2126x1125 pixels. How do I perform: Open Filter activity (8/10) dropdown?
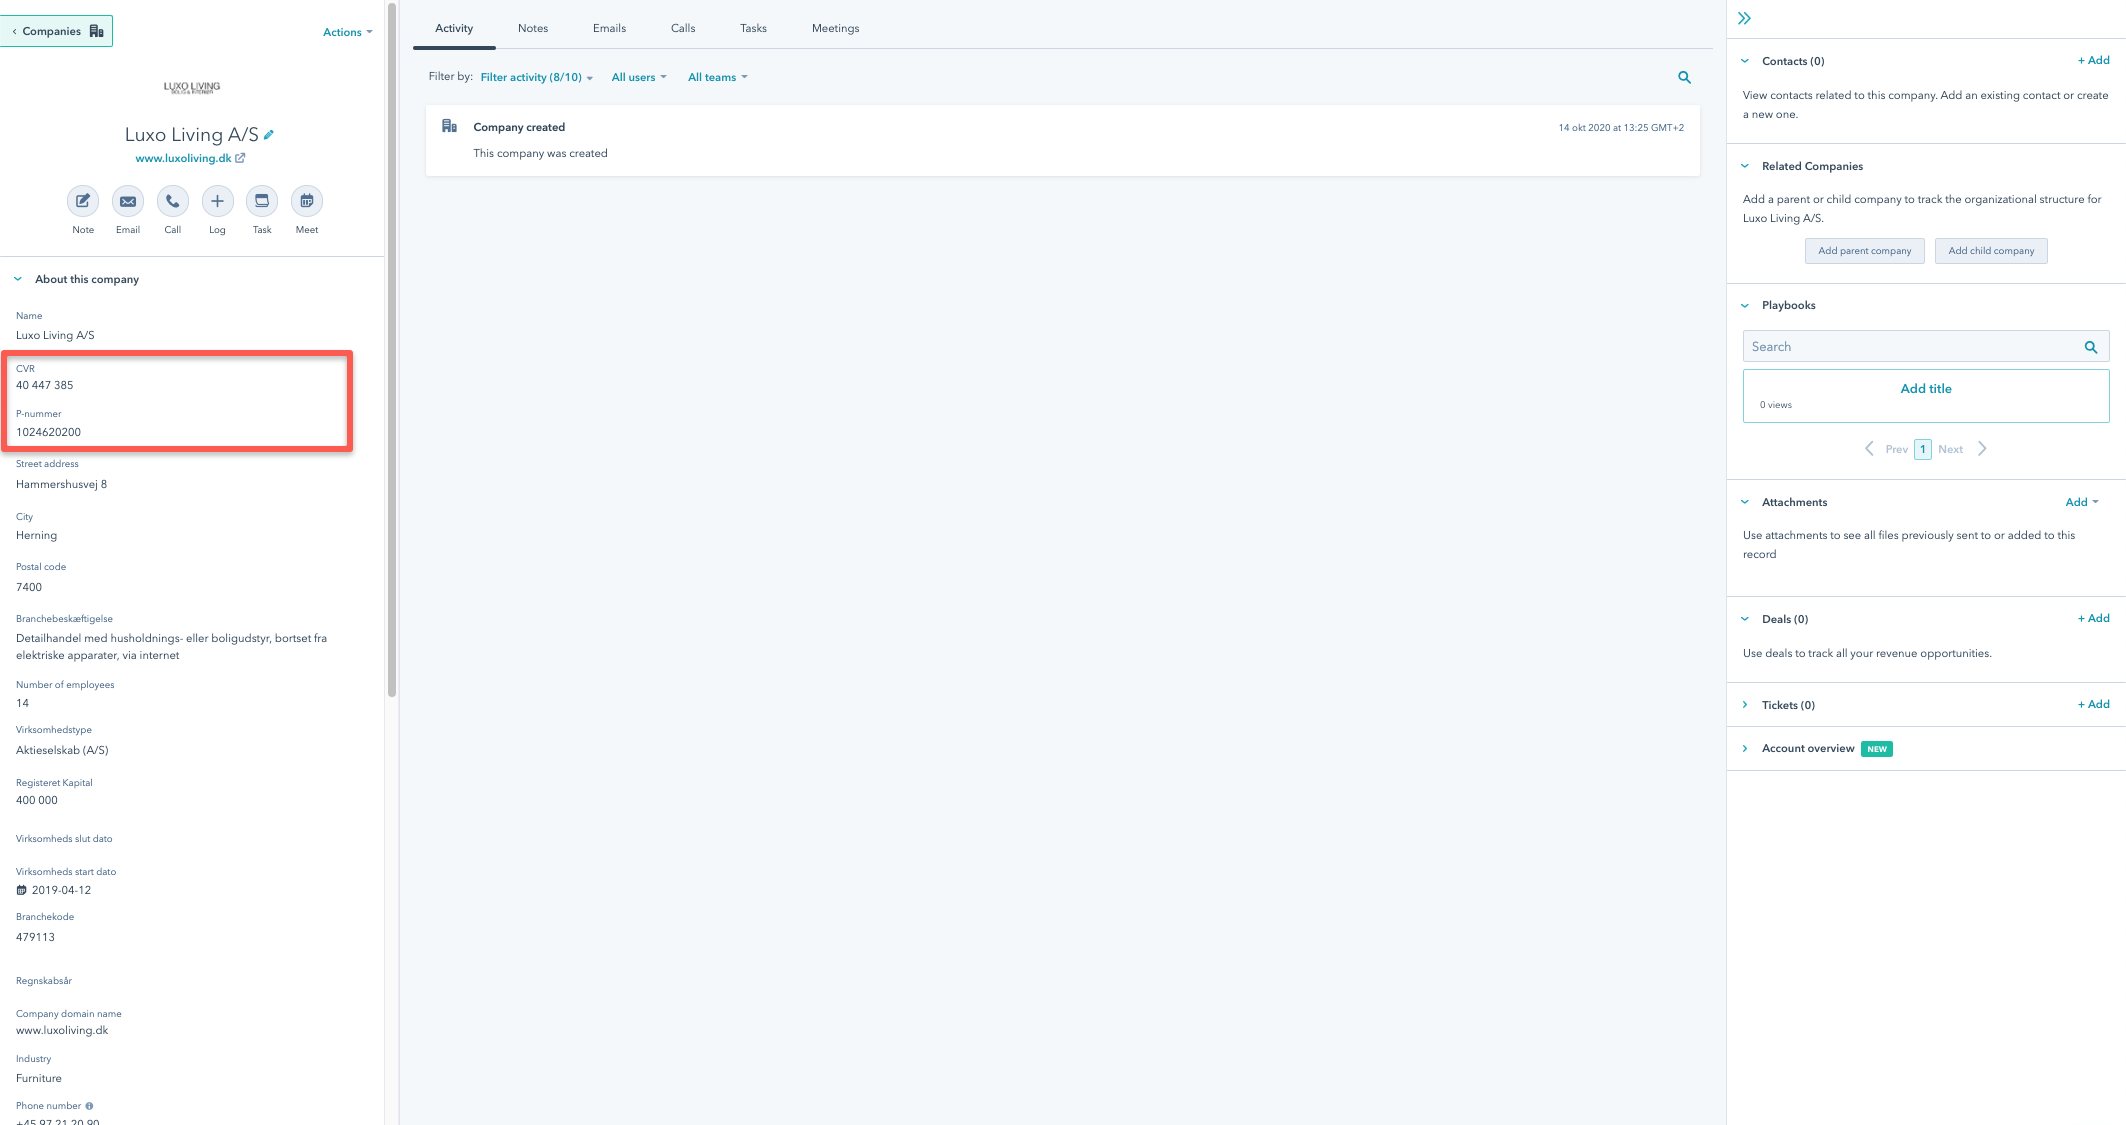click(536, 77)
